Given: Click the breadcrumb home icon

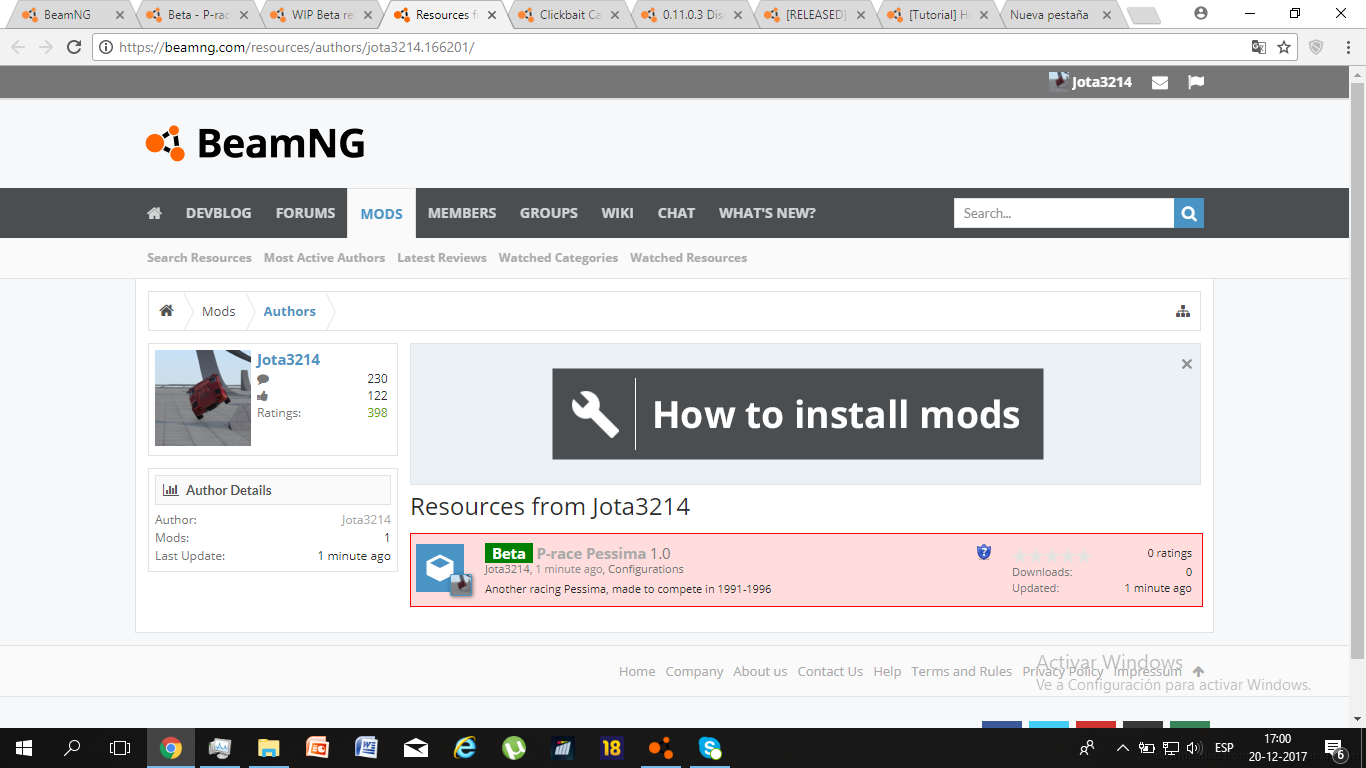Looking at the screenshot, I should (x=167, y=311).
